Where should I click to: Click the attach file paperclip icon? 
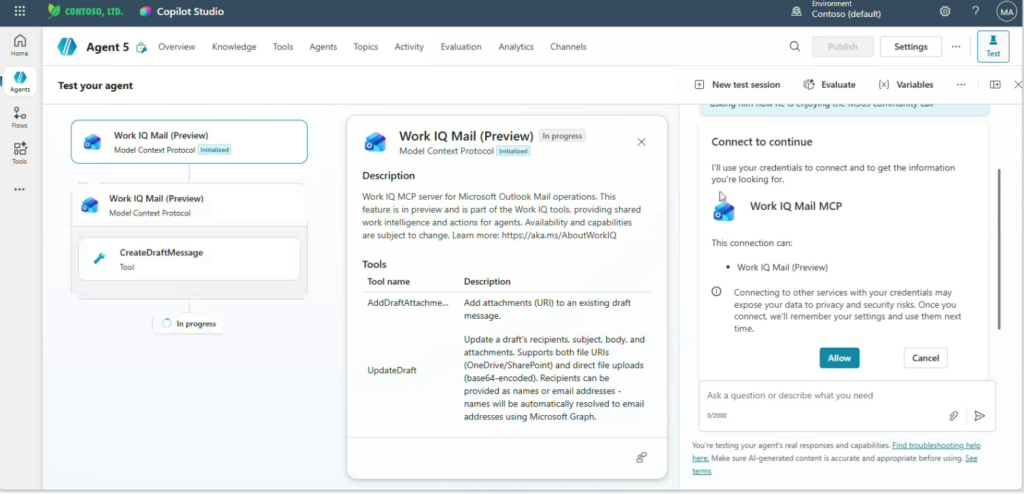[x=954, y=415]
